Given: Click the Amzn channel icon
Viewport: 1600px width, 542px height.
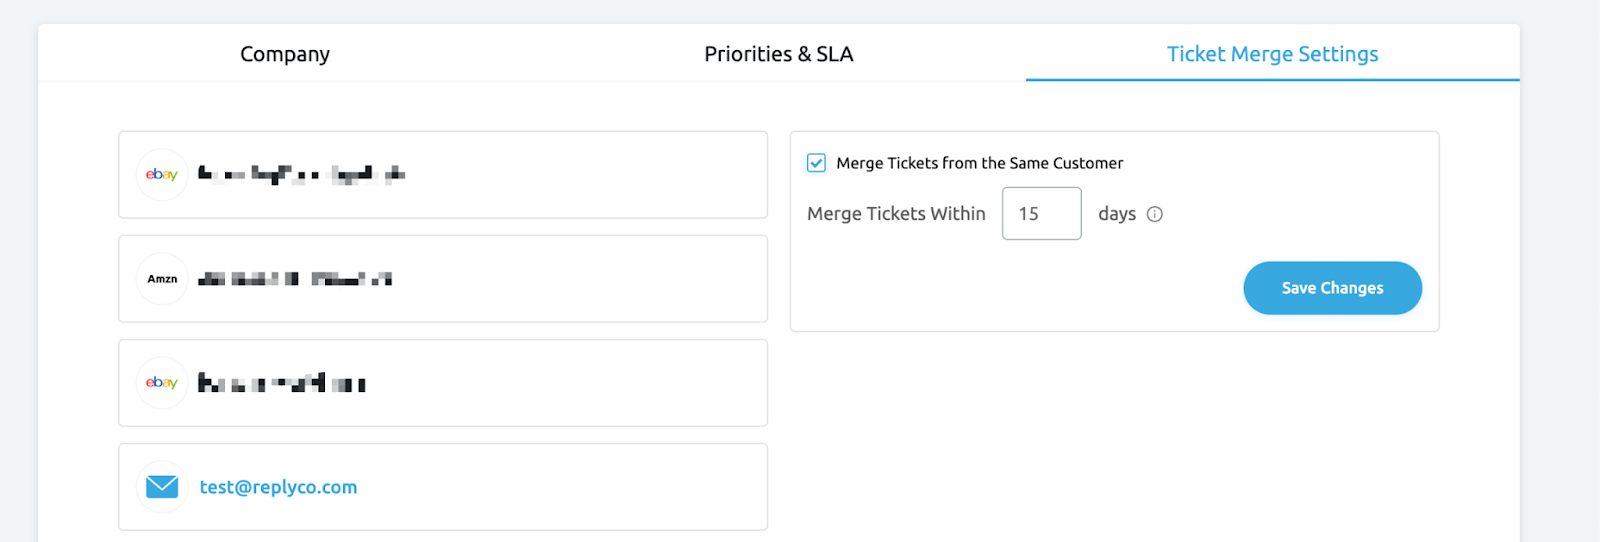Looking at the screenshot, I should [x=162, y=279].
